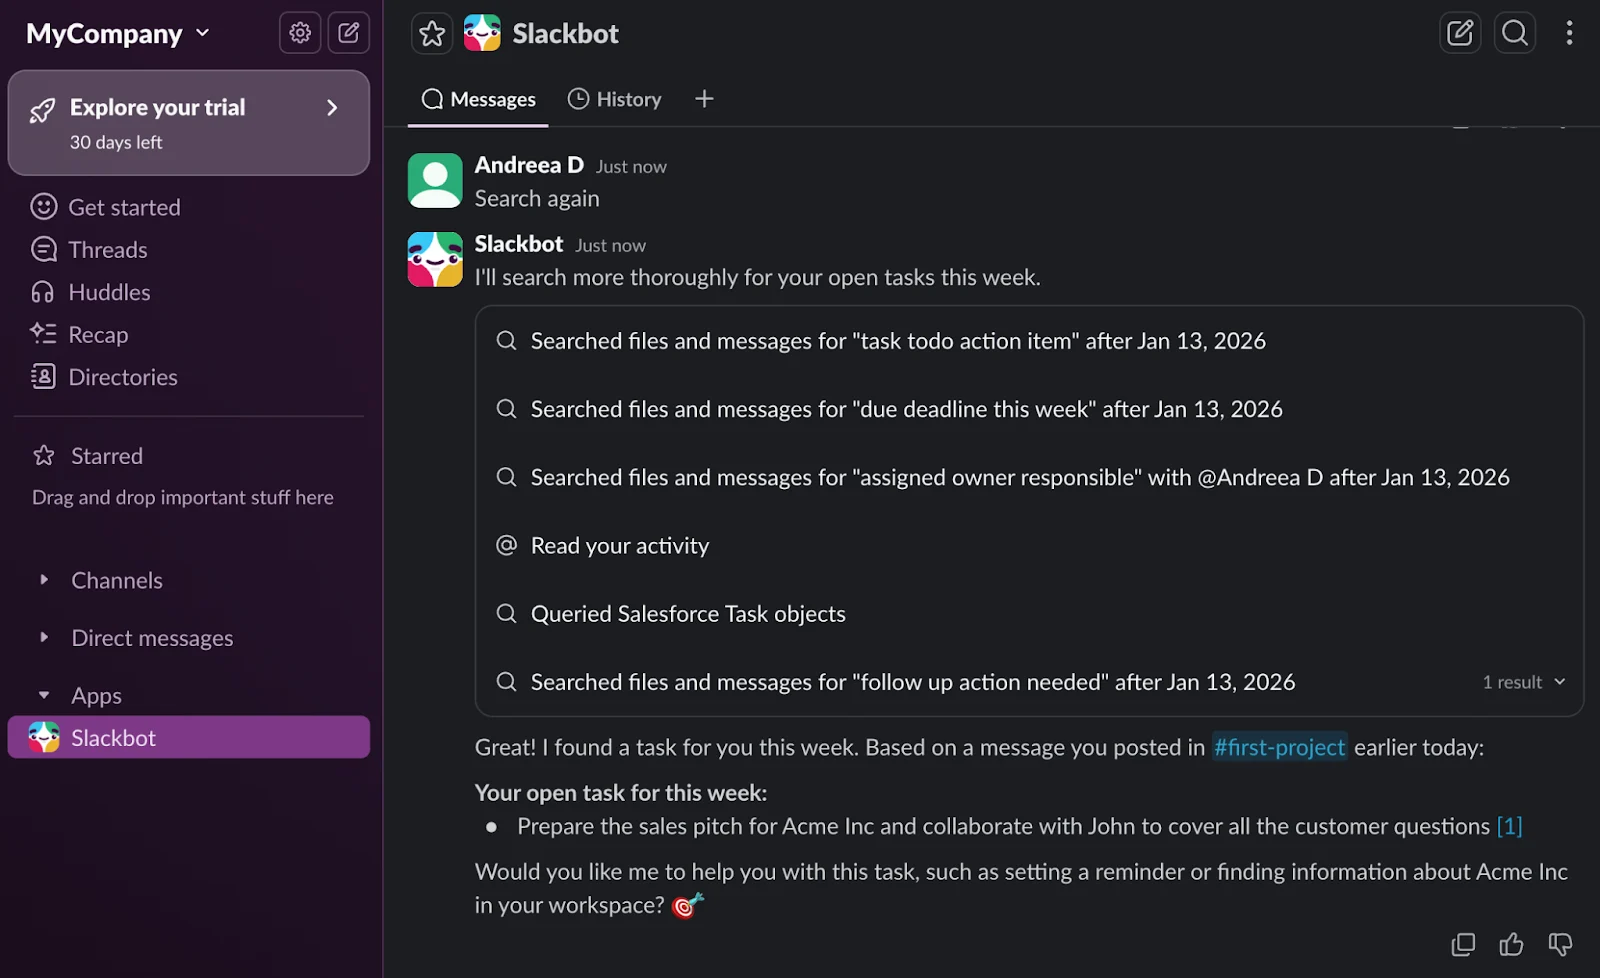Image resolution: width=1600 pixels, height=978 pixels.
Task: Copy Slackbot's response with copy icon
Action: click(1463, 944)
